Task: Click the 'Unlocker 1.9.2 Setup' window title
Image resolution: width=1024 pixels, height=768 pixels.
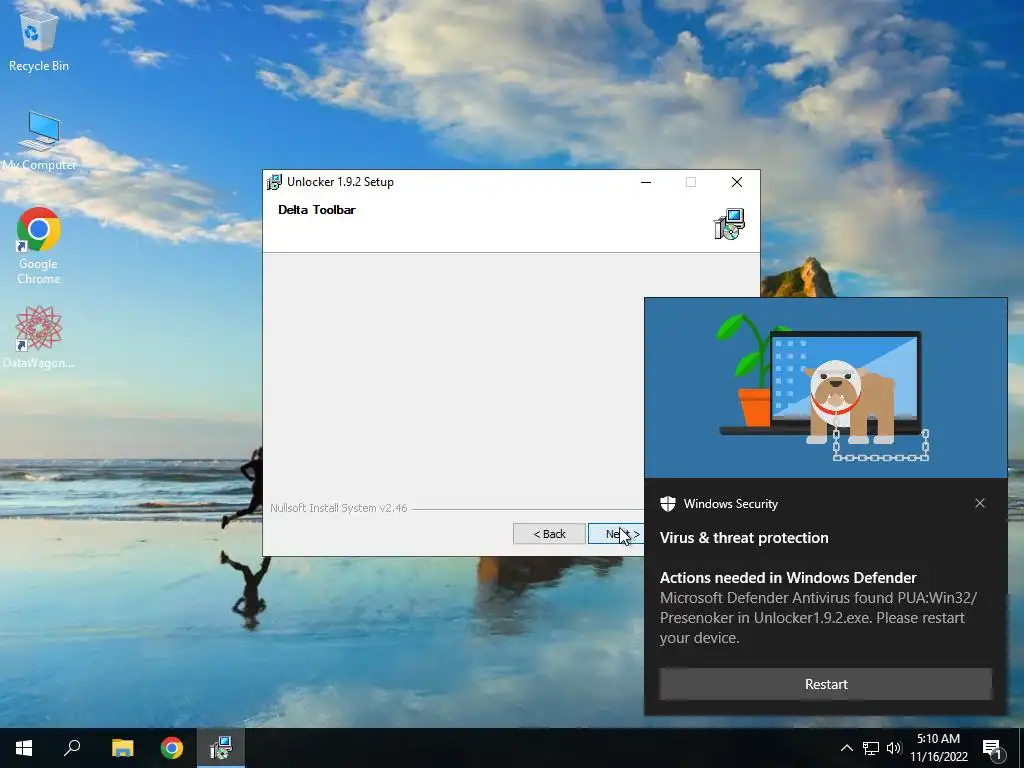Action: (340, 182)
